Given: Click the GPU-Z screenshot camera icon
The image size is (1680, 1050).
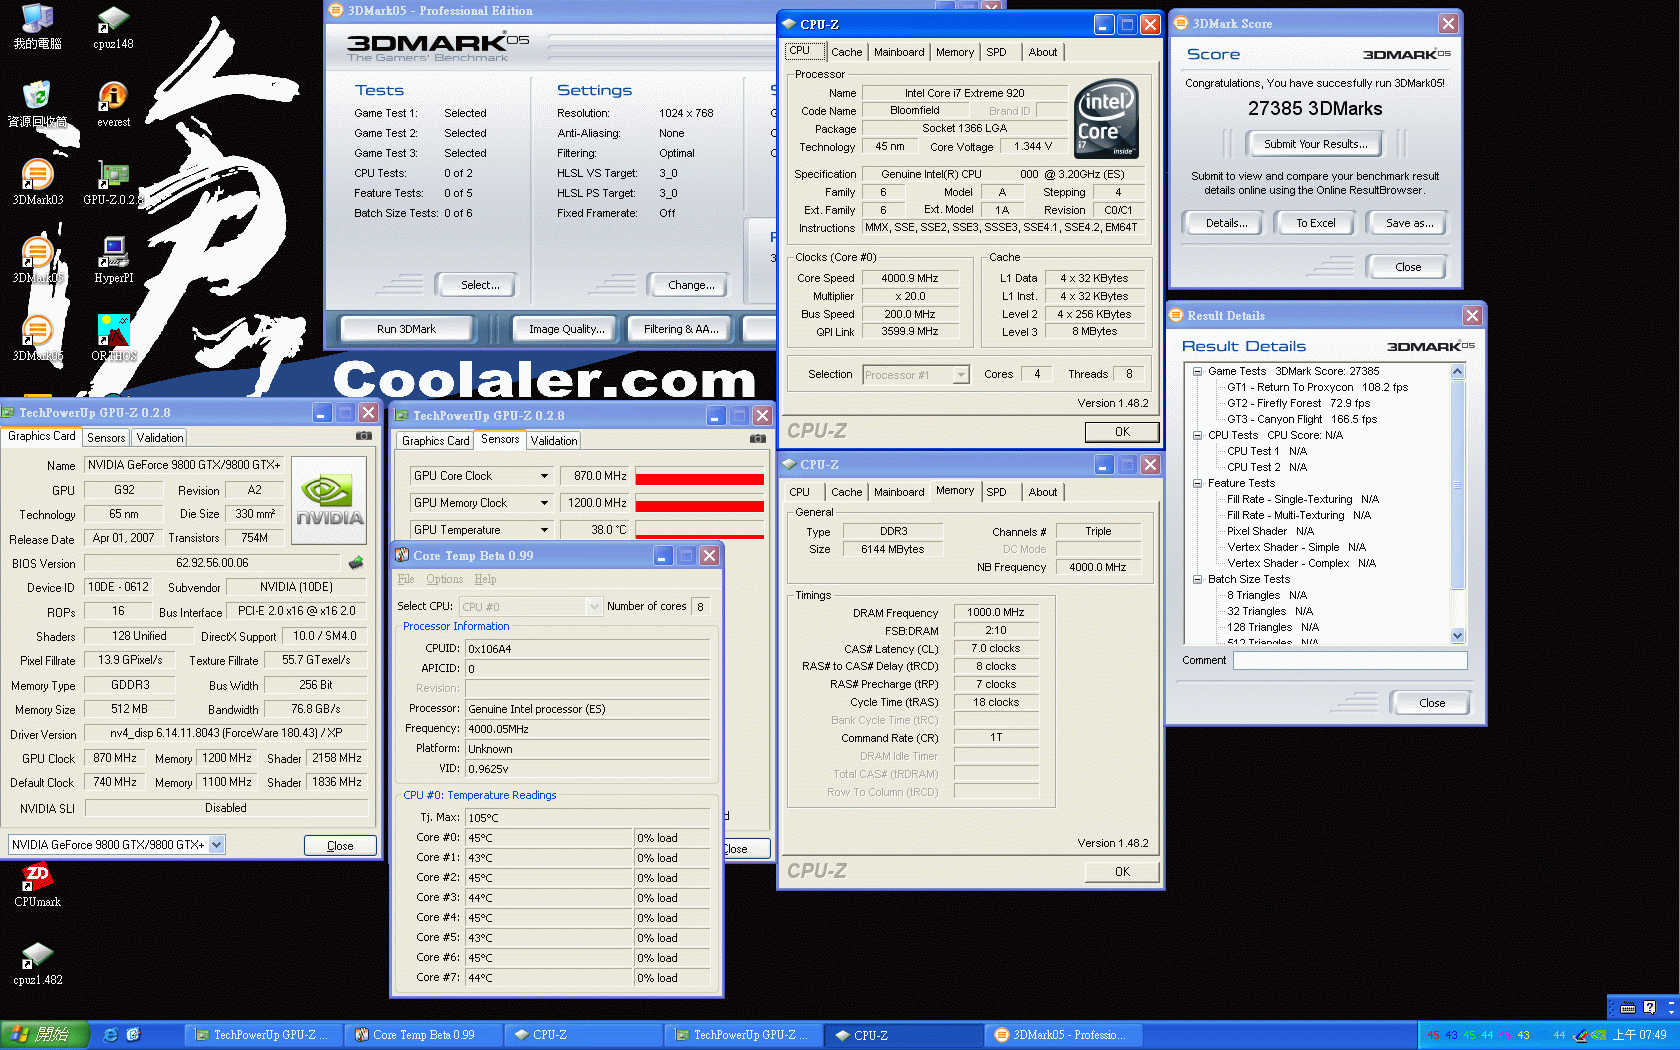Looking at the screenshot, I should (364, 436).
